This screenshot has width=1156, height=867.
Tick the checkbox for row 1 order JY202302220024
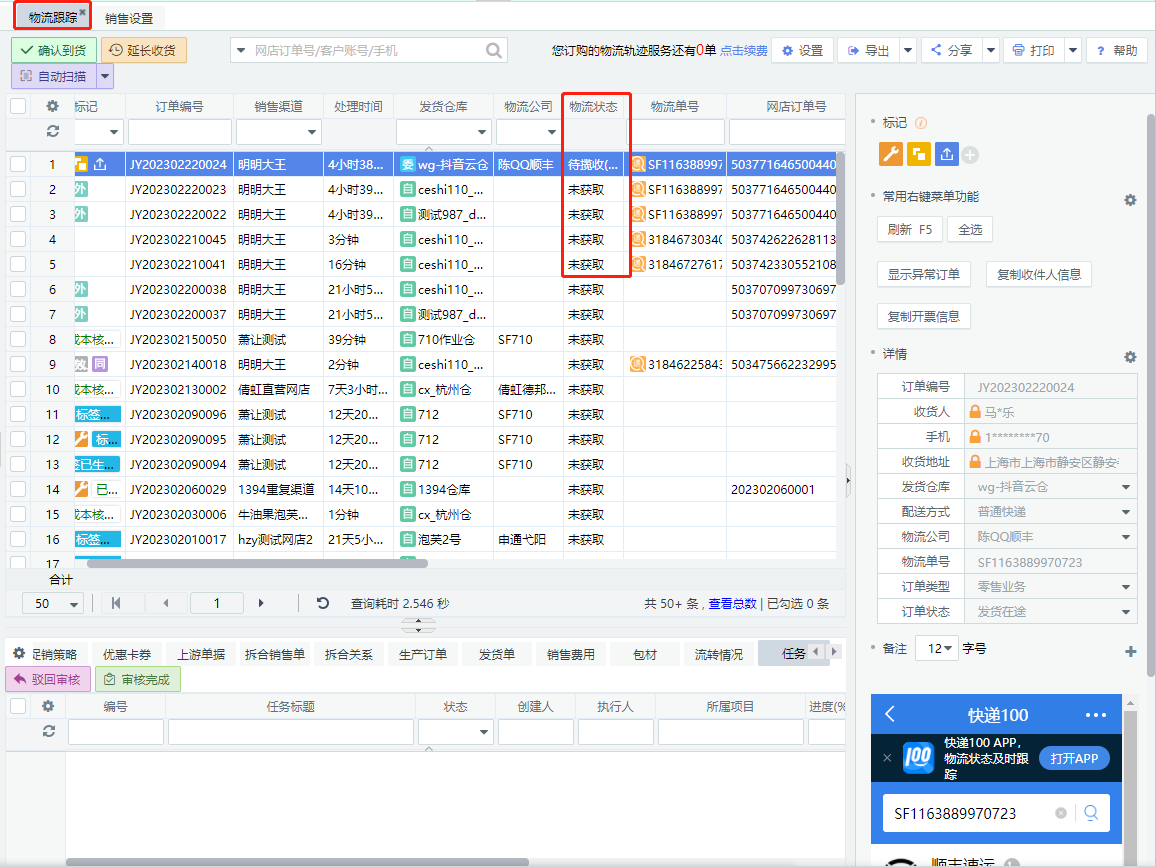[x=18, y=164]
